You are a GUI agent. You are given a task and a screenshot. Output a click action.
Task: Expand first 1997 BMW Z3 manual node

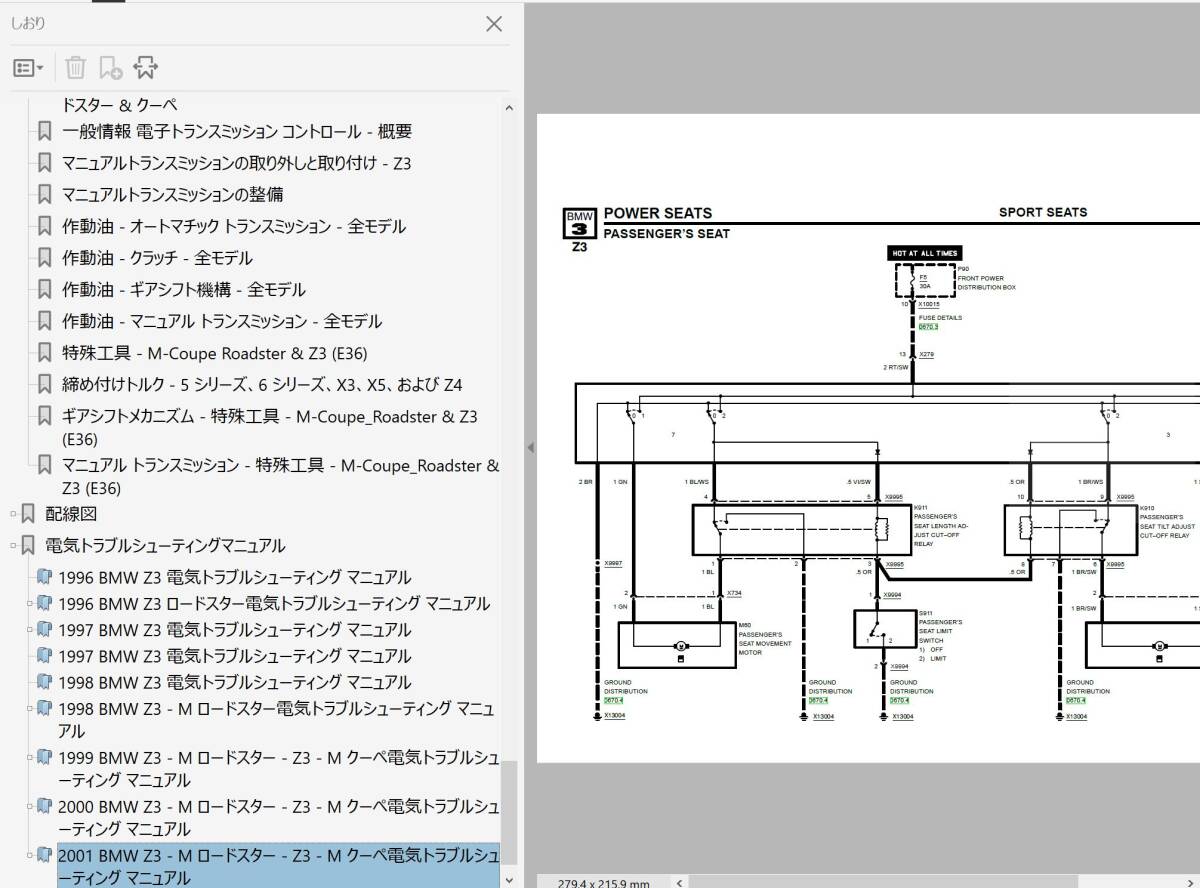point(30,630)
